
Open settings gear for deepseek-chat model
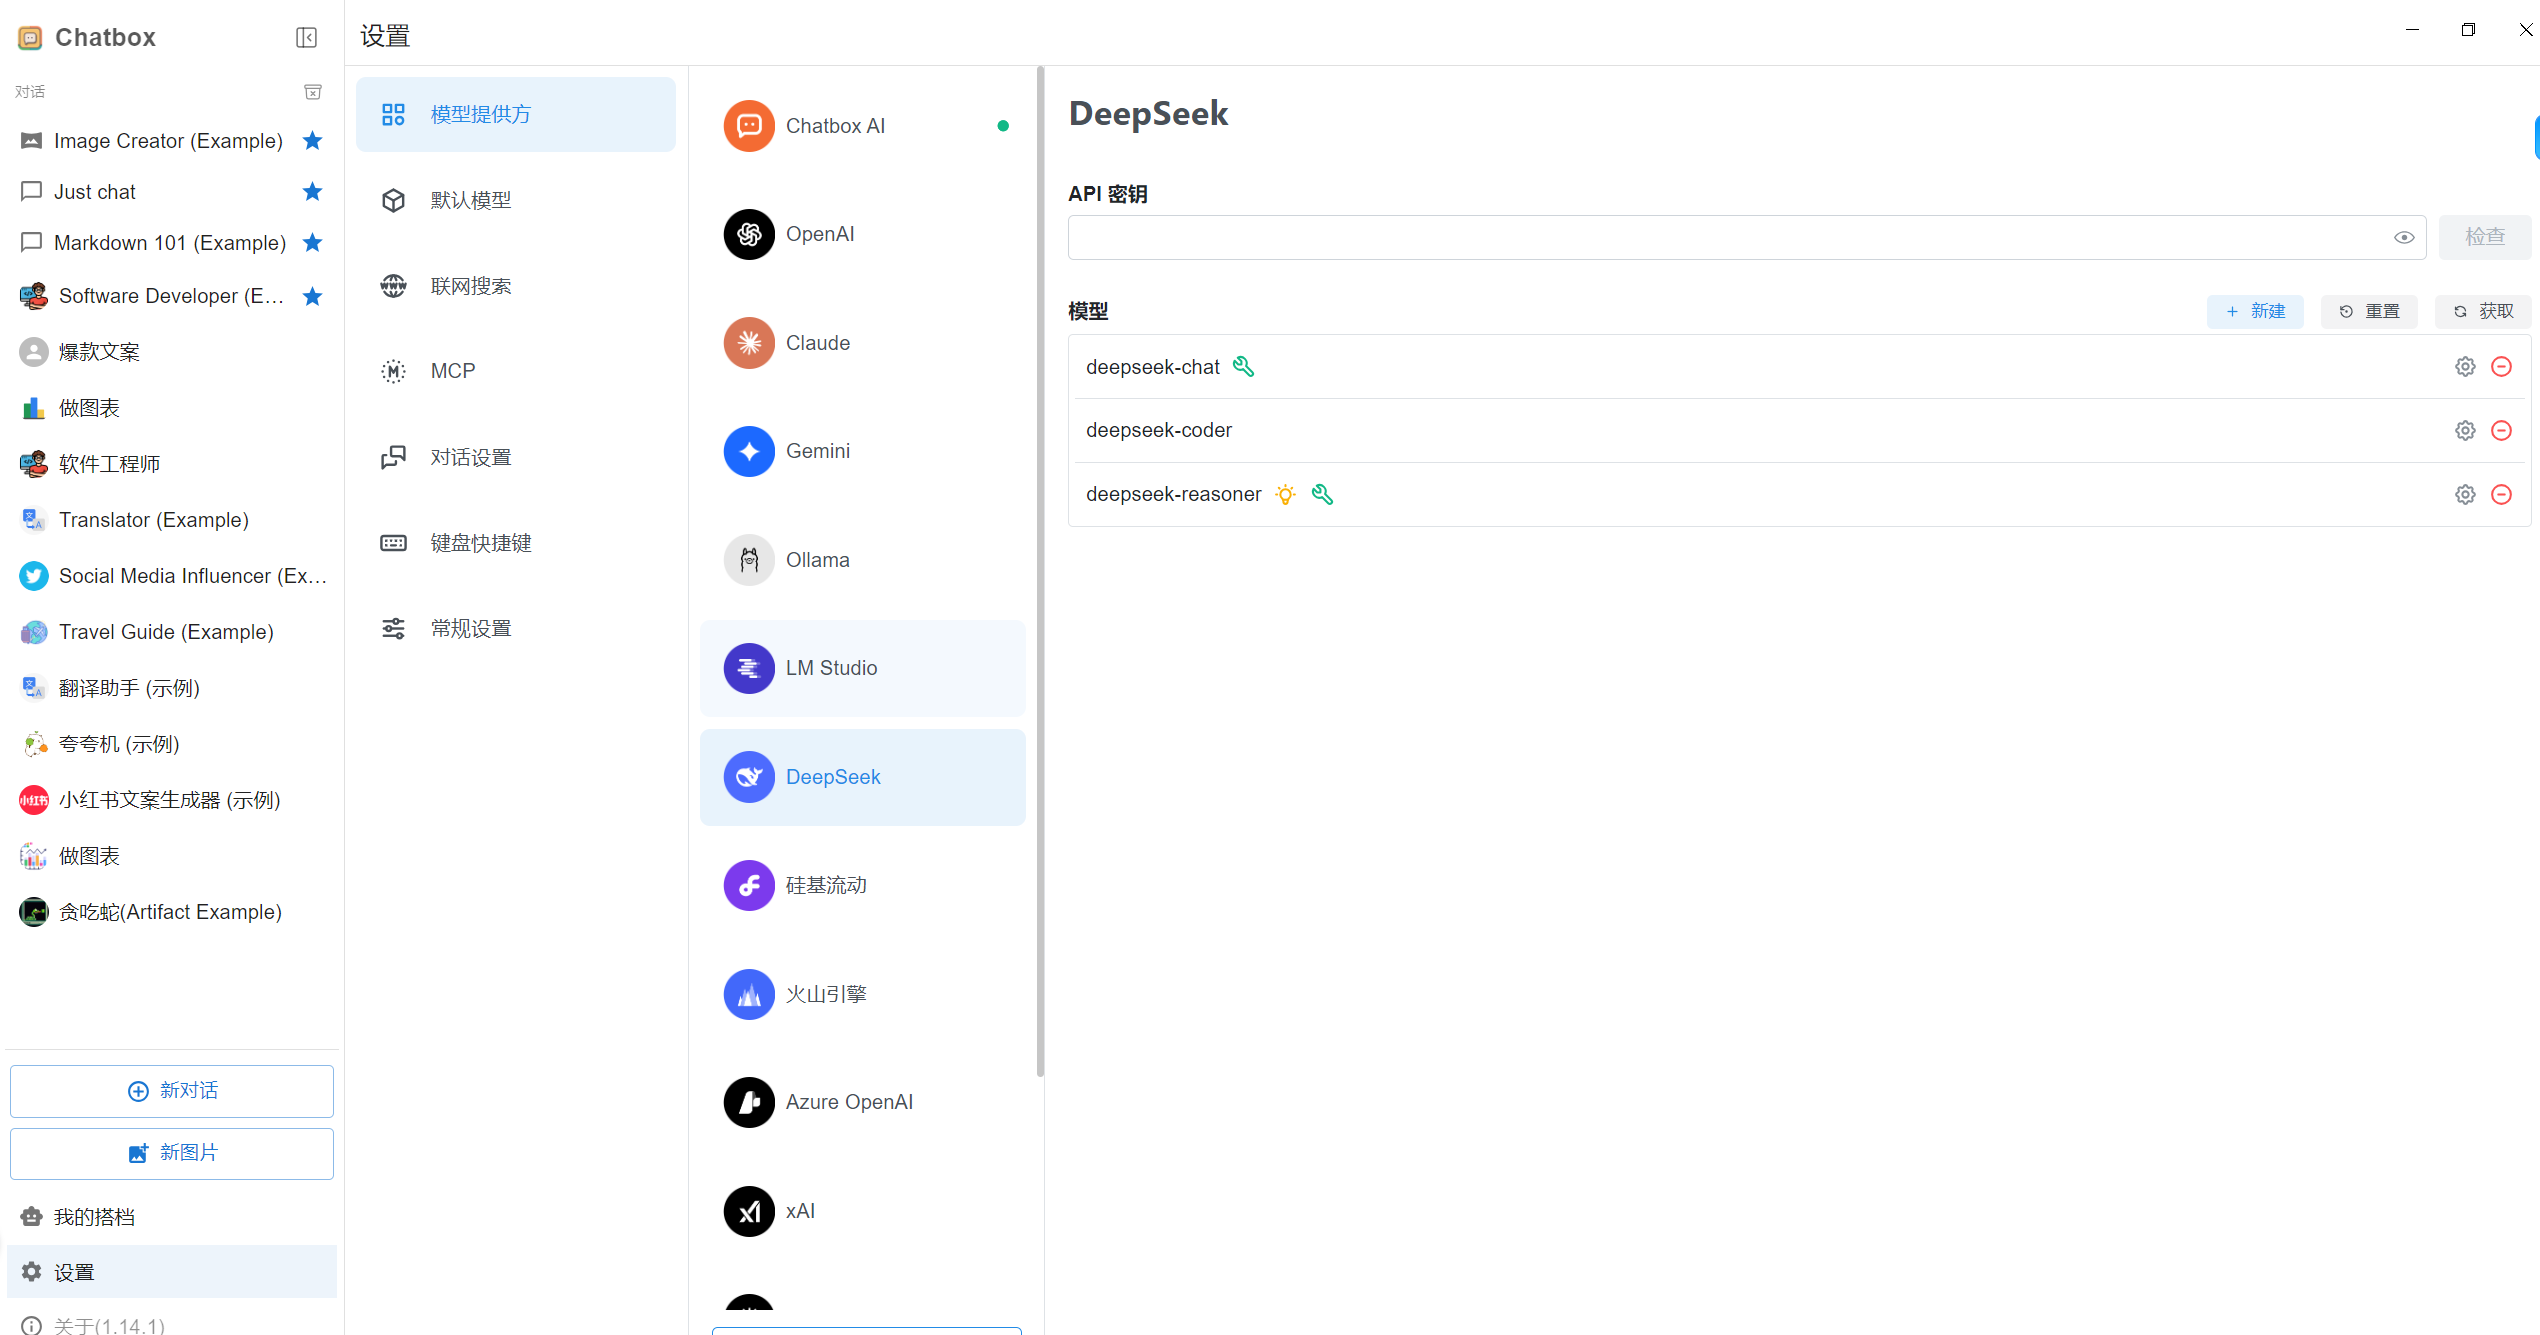(x=2465, y=367)
